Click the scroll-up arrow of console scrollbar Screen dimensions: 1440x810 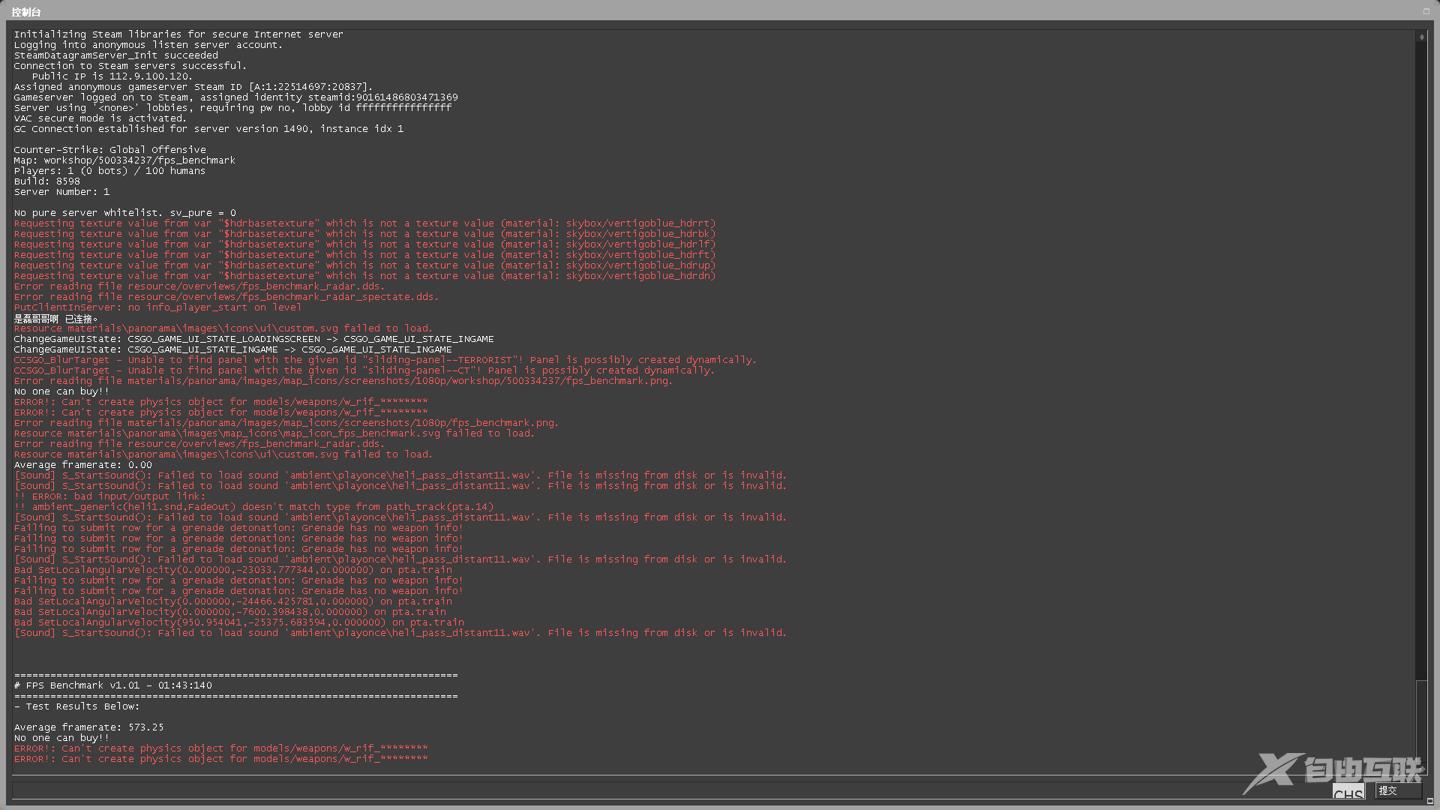[1421, 37]
